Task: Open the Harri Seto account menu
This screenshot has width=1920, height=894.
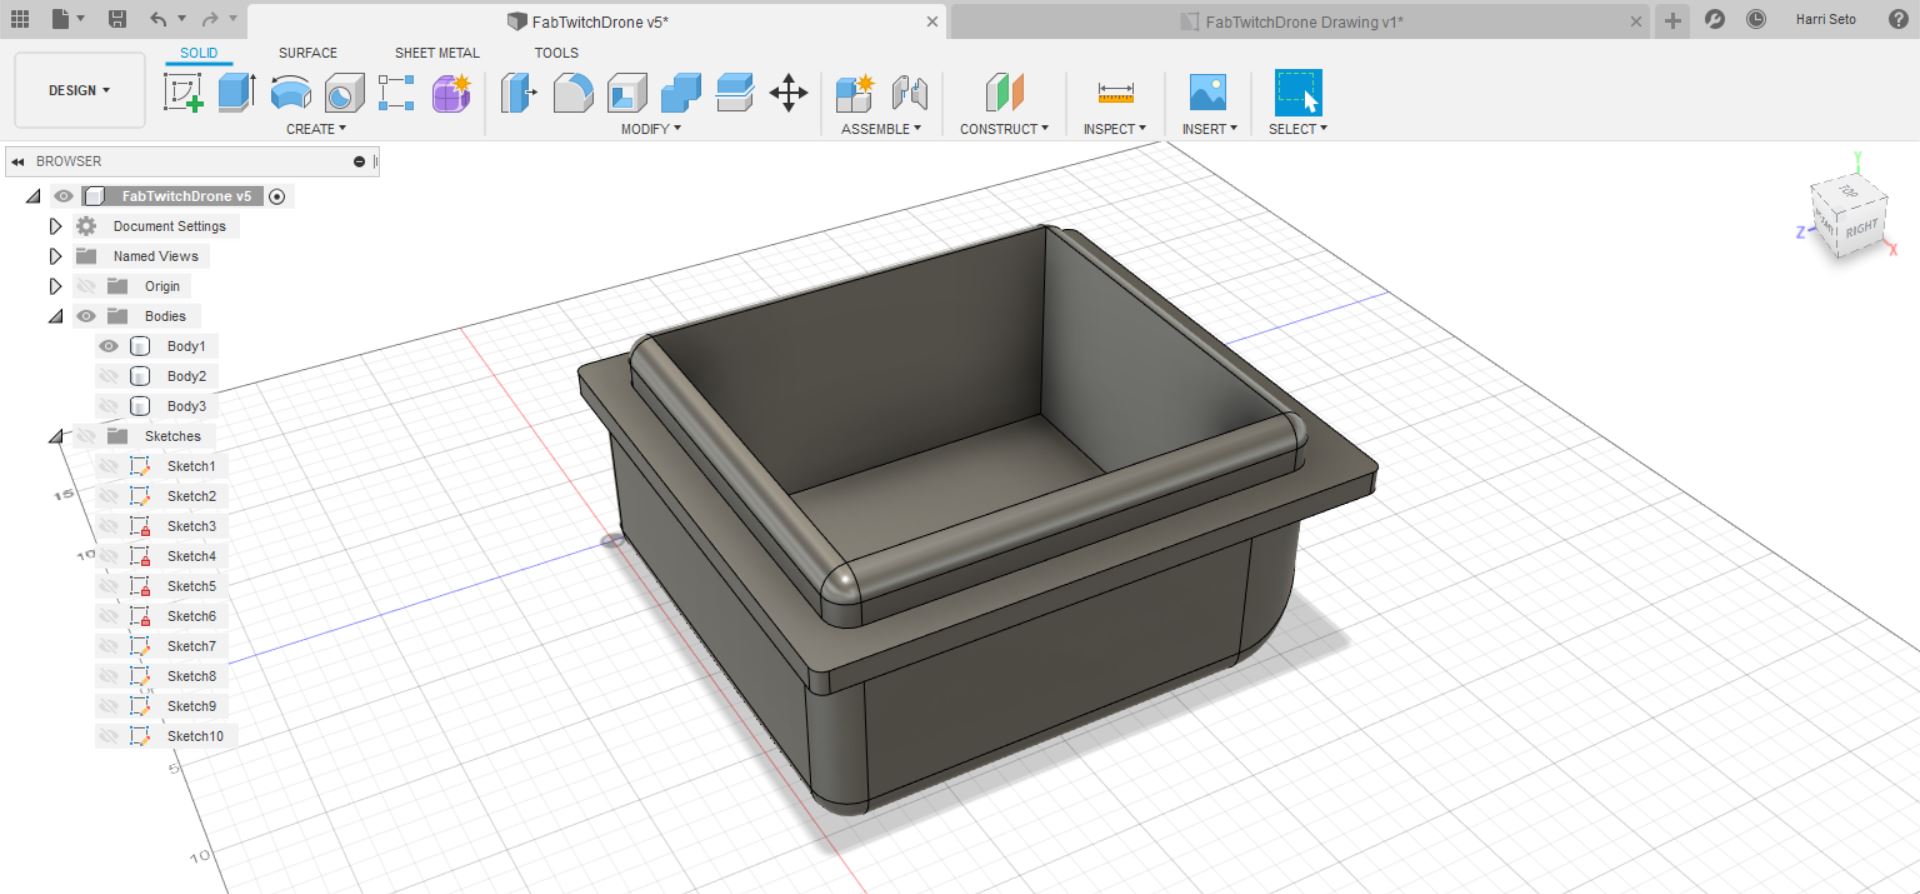Action: 1825,19
